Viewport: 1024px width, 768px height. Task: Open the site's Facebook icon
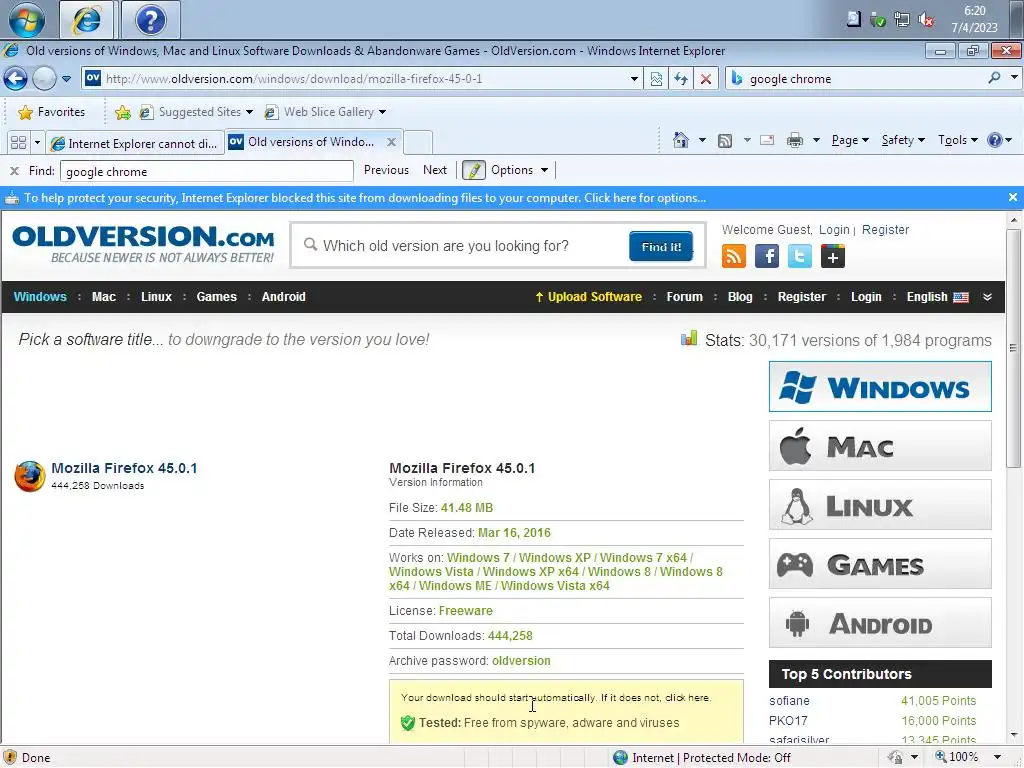767,256
